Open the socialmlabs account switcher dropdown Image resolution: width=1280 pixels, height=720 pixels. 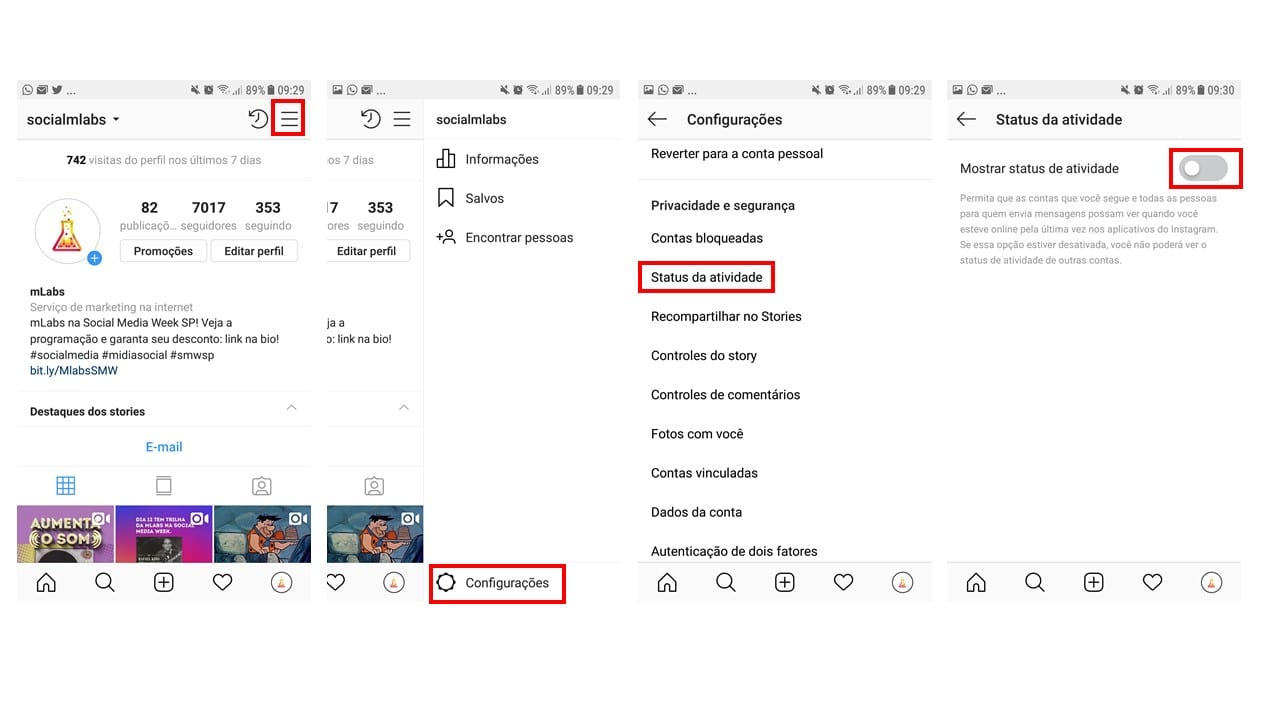coord(73,120)
